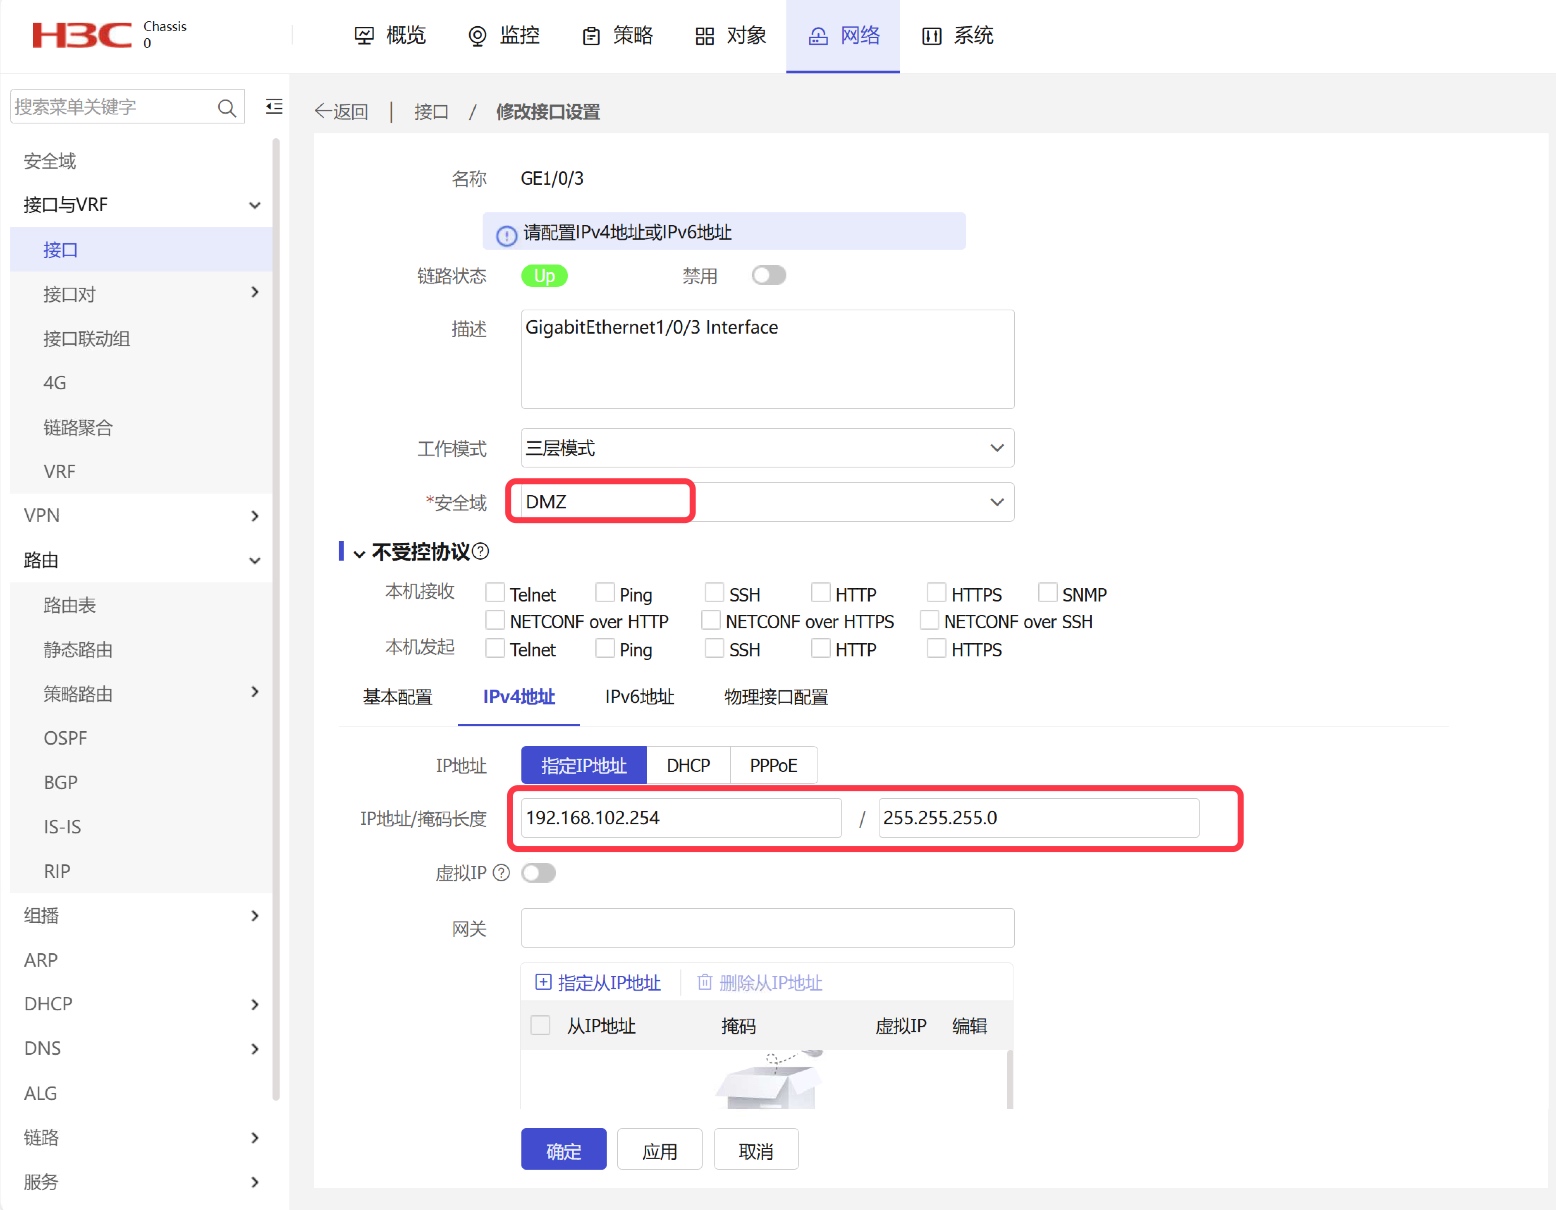Switch to the IPv4地址 tab

[x=519, y=697]
